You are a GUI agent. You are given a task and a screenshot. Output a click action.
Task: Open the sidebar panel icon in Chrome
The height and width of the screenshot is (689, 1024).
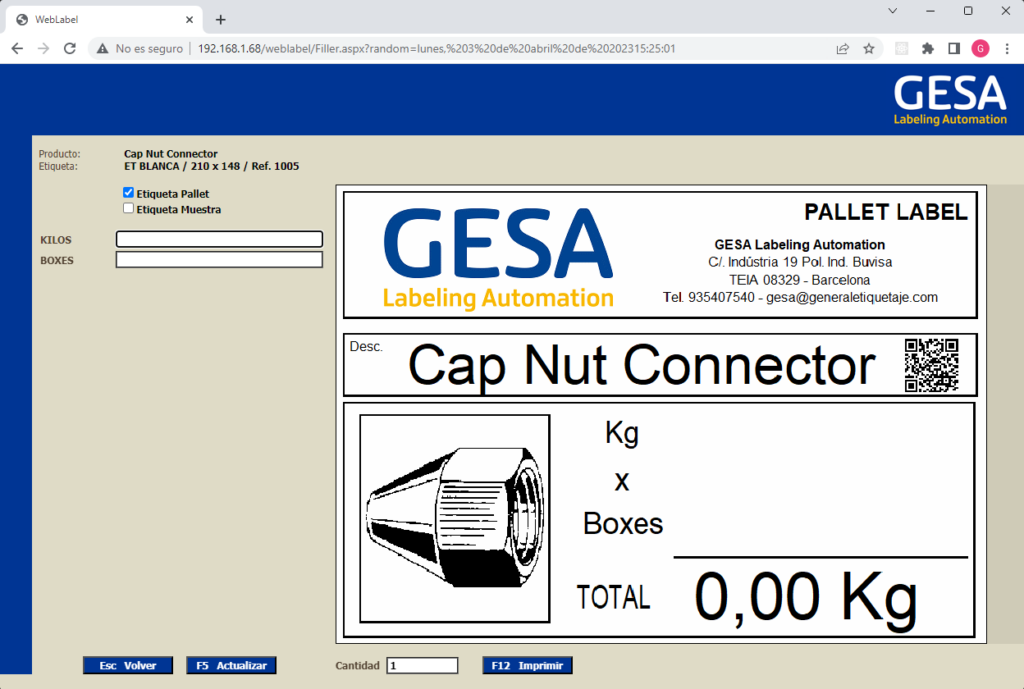point(953,48)
